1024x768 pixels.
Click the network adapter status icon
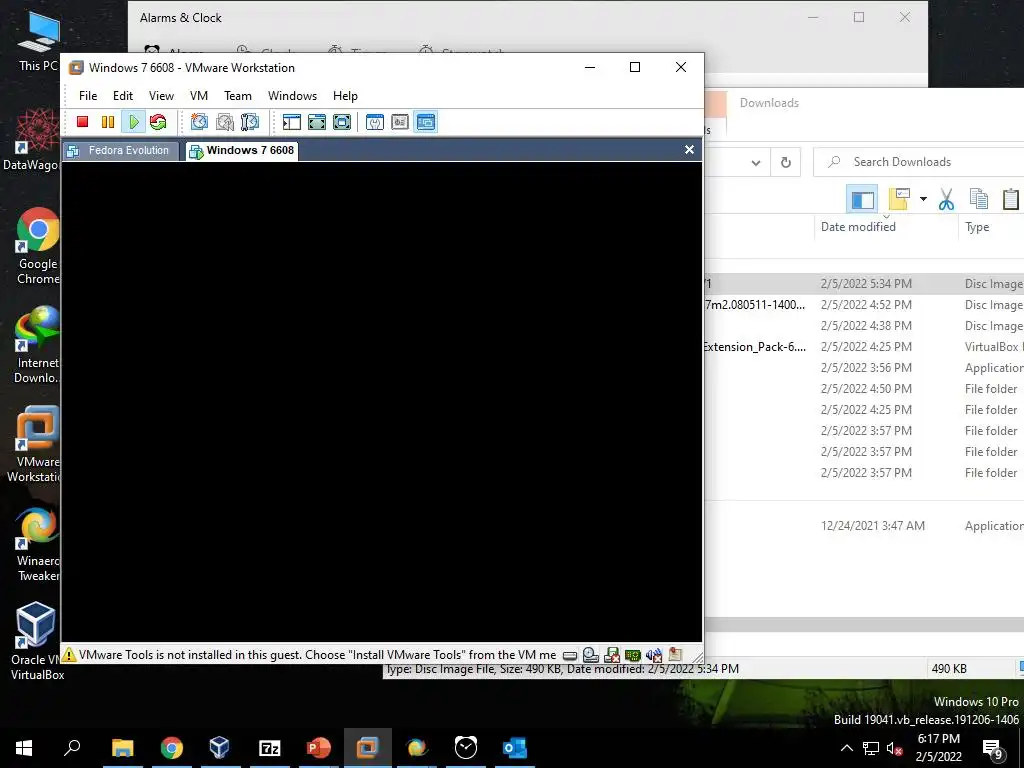[x=633, y=655]
